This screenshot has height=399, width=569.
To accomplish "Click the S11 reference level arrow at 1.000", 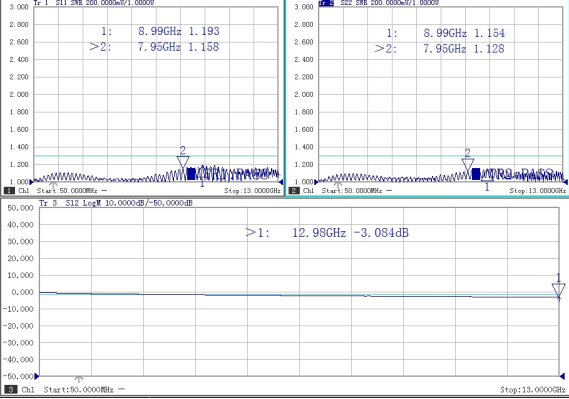I will pos(31,182).
